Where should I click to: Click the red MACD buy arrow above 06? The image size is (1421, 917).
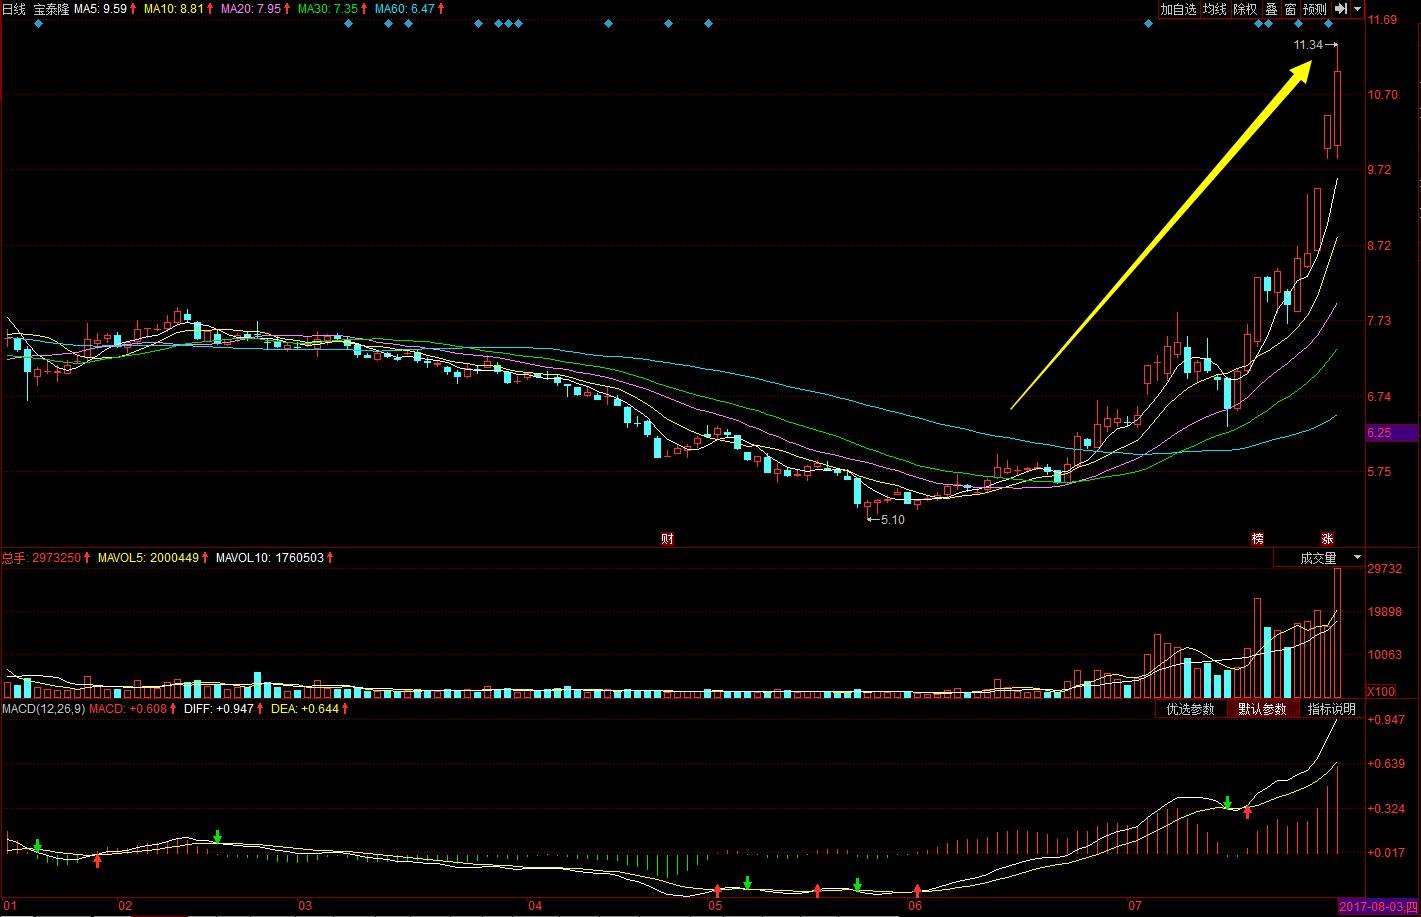pyautogui.click(x=917, y=889)
